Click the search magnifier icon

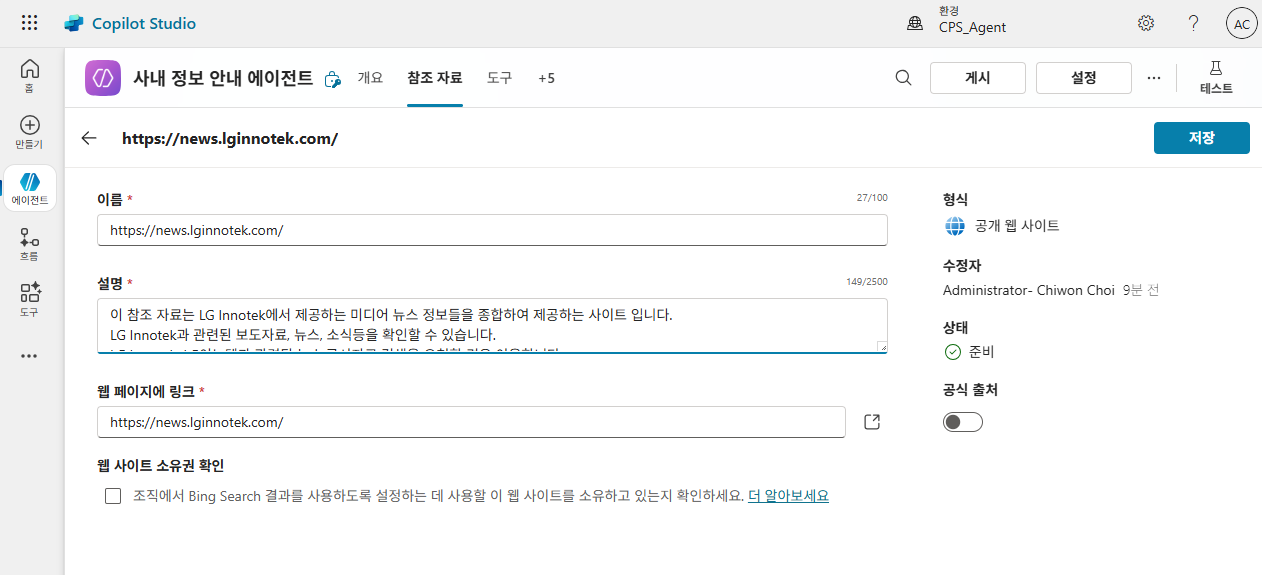(x=903, y=78)
